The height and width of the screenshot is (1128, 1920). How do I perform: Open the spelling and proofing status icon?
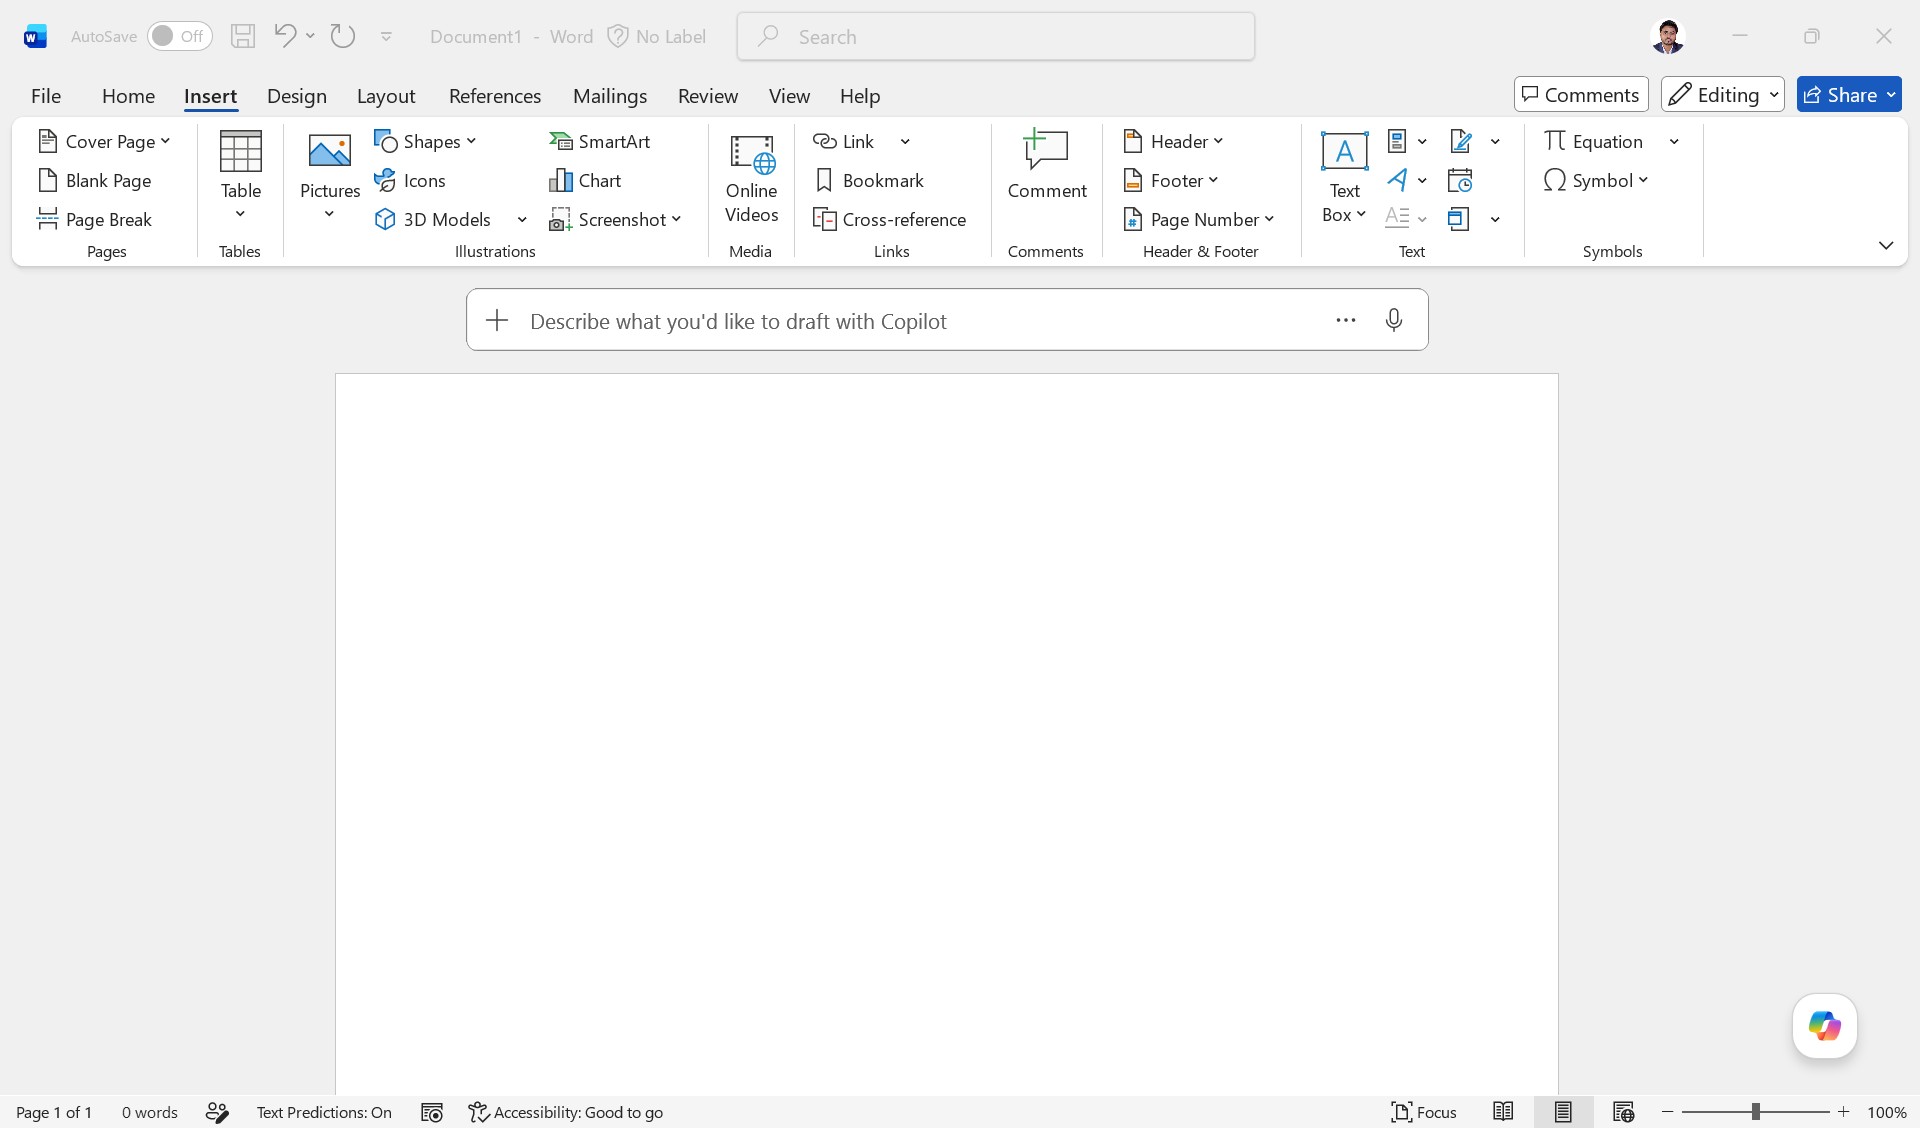tap(217, 1112)
